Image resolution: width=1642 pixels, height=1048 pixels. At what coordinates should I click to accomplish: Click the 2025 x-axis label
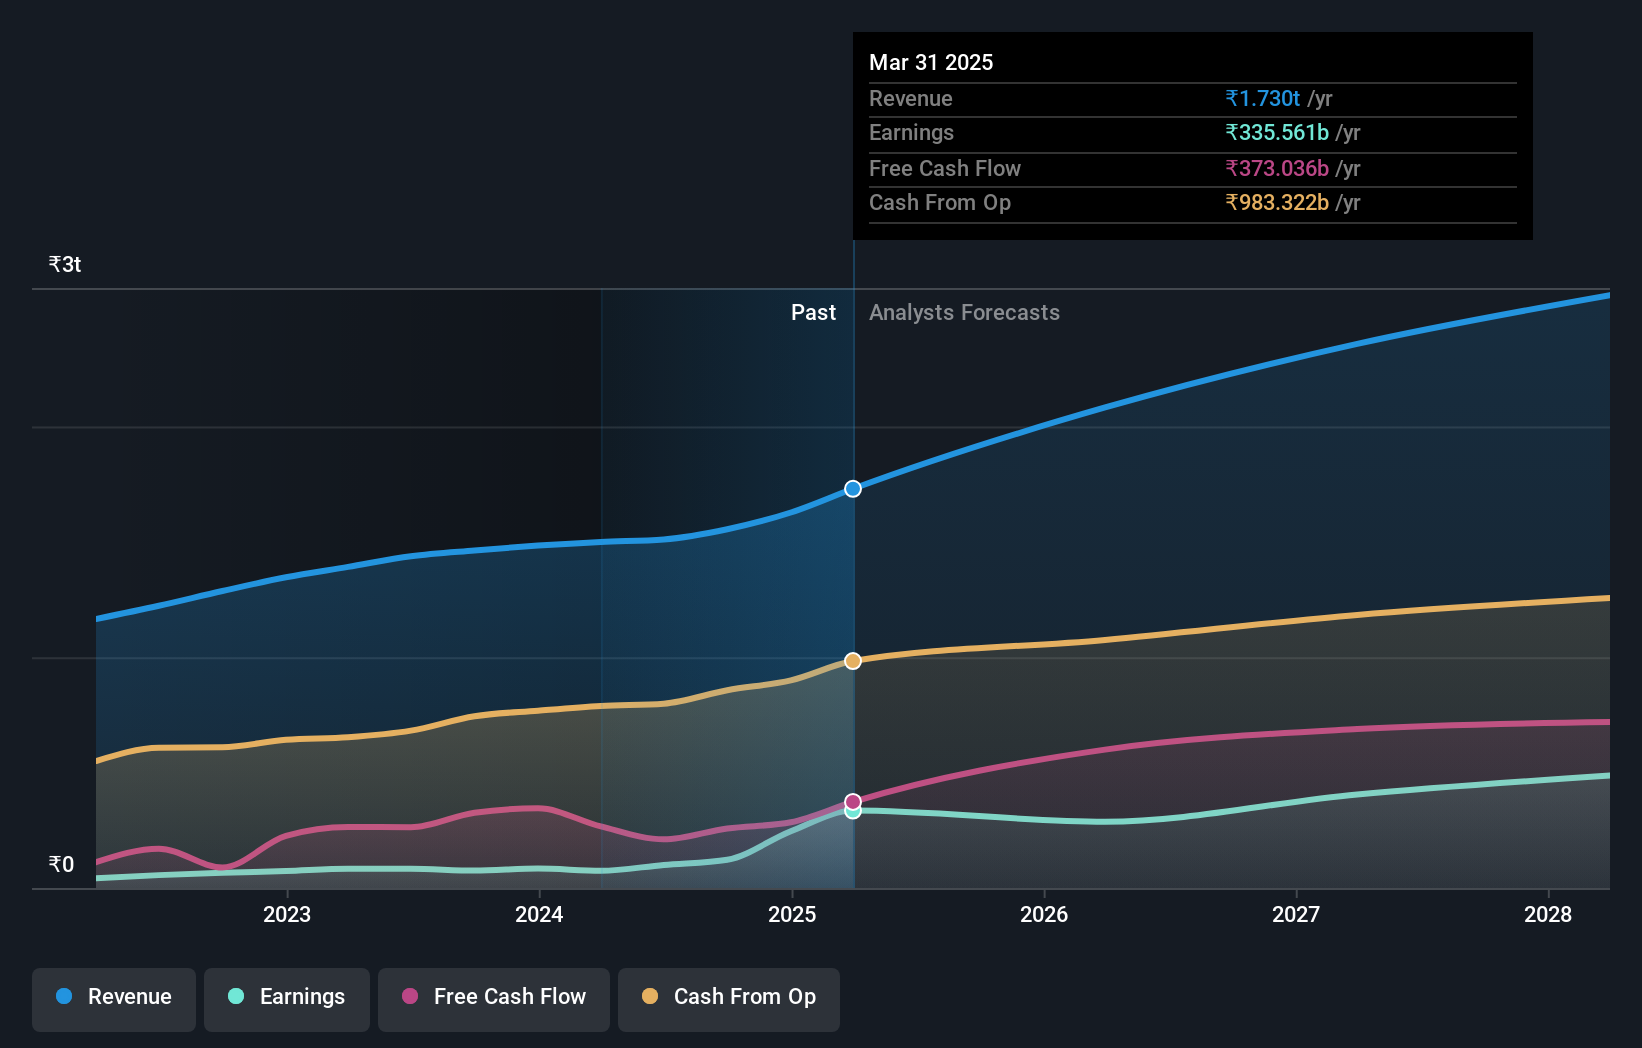tap(792, 914)
